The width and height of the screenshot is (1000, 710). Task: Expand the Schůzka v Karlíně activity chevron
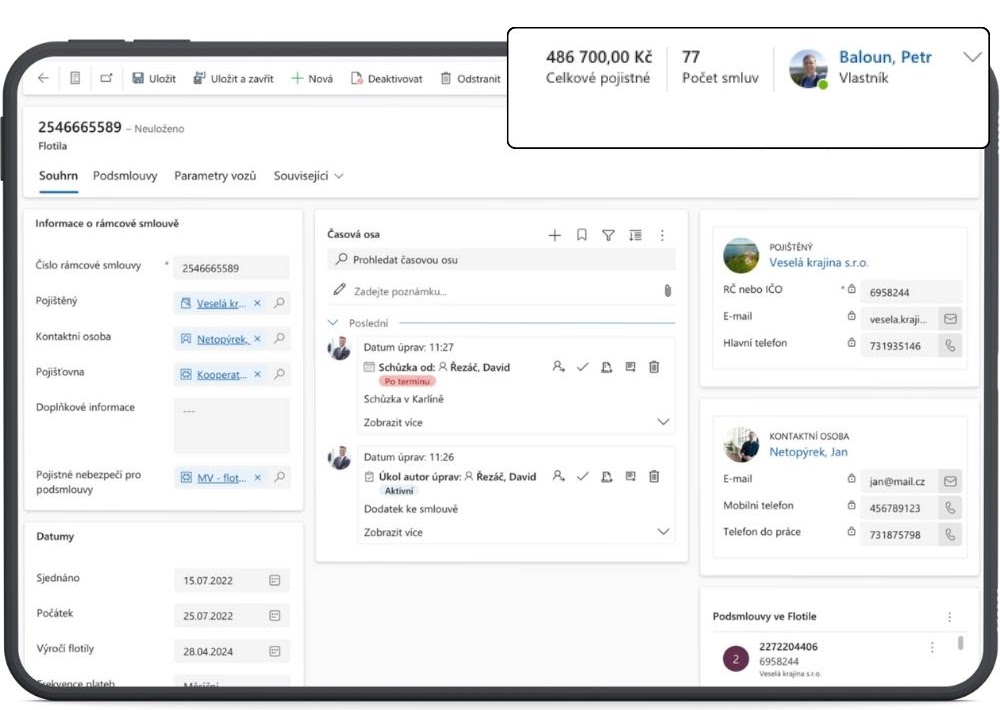(663, 422)
